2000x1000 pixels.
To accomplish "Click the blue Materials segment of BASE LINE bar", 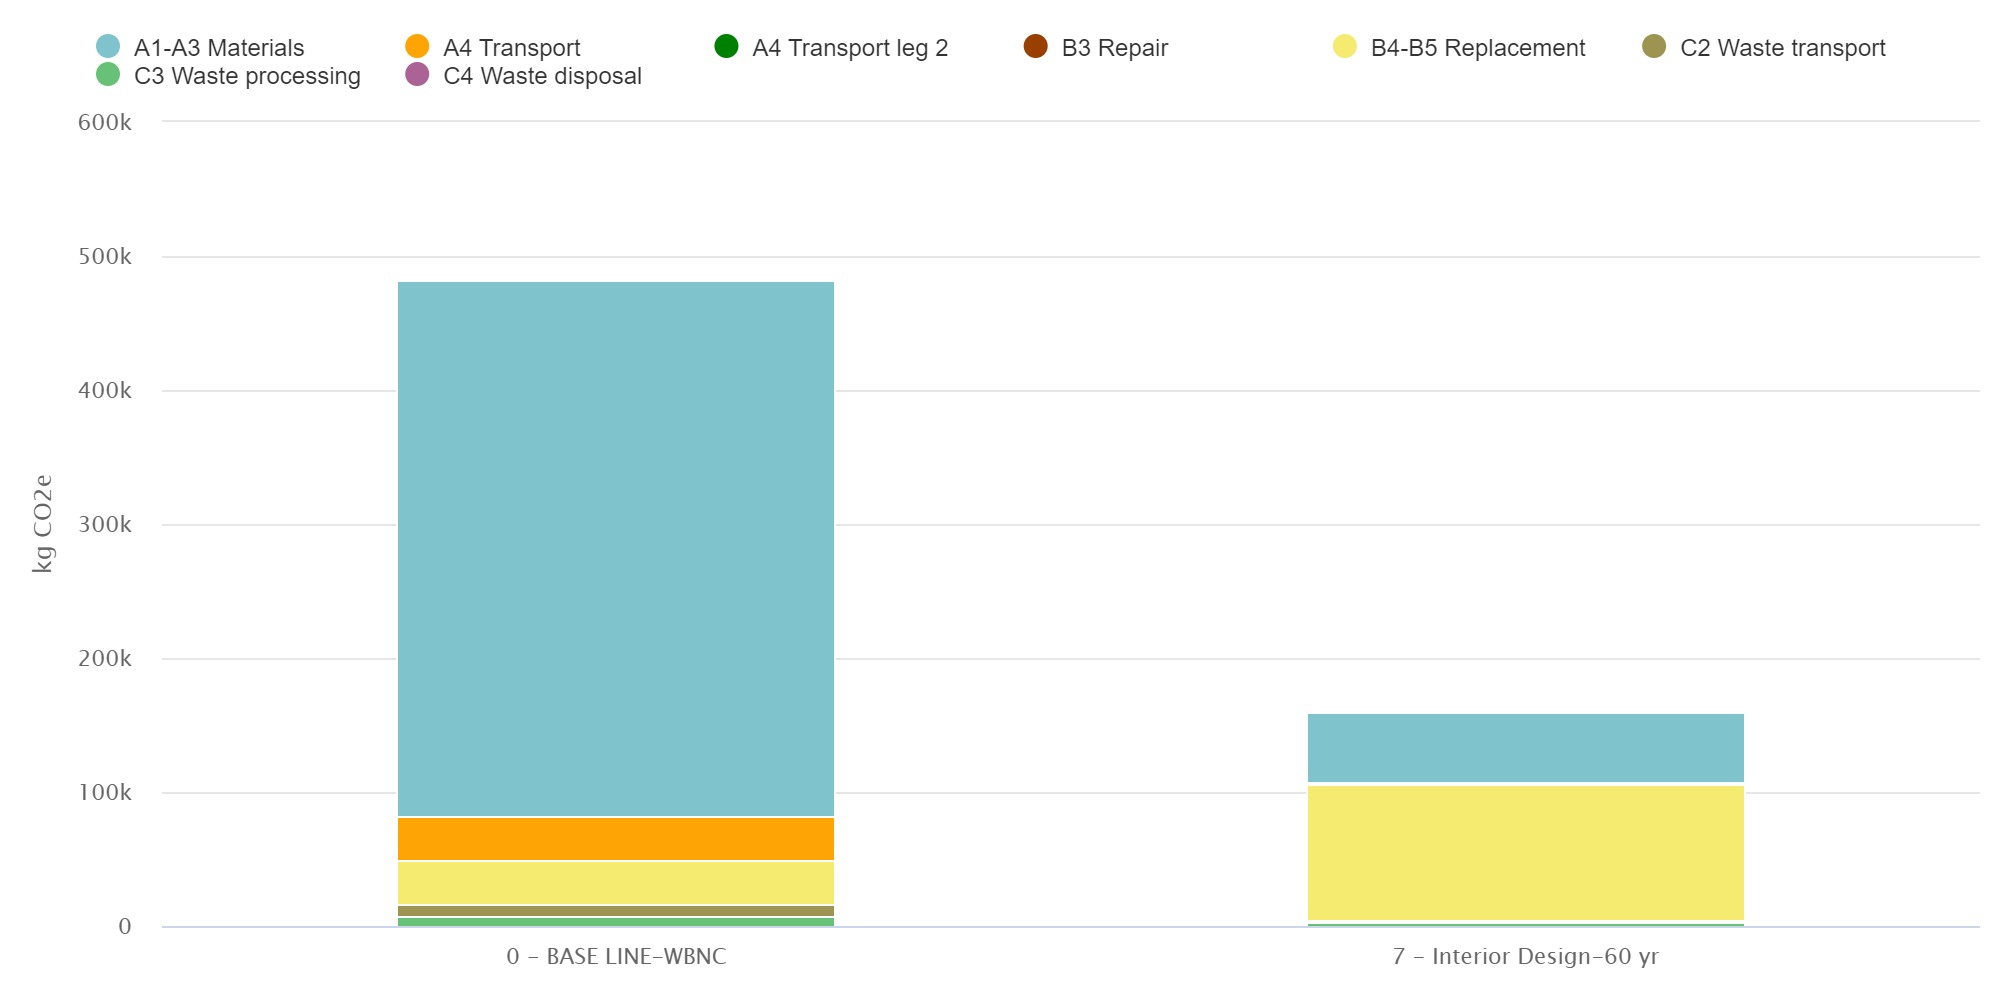I will click(x=616, y=548).
